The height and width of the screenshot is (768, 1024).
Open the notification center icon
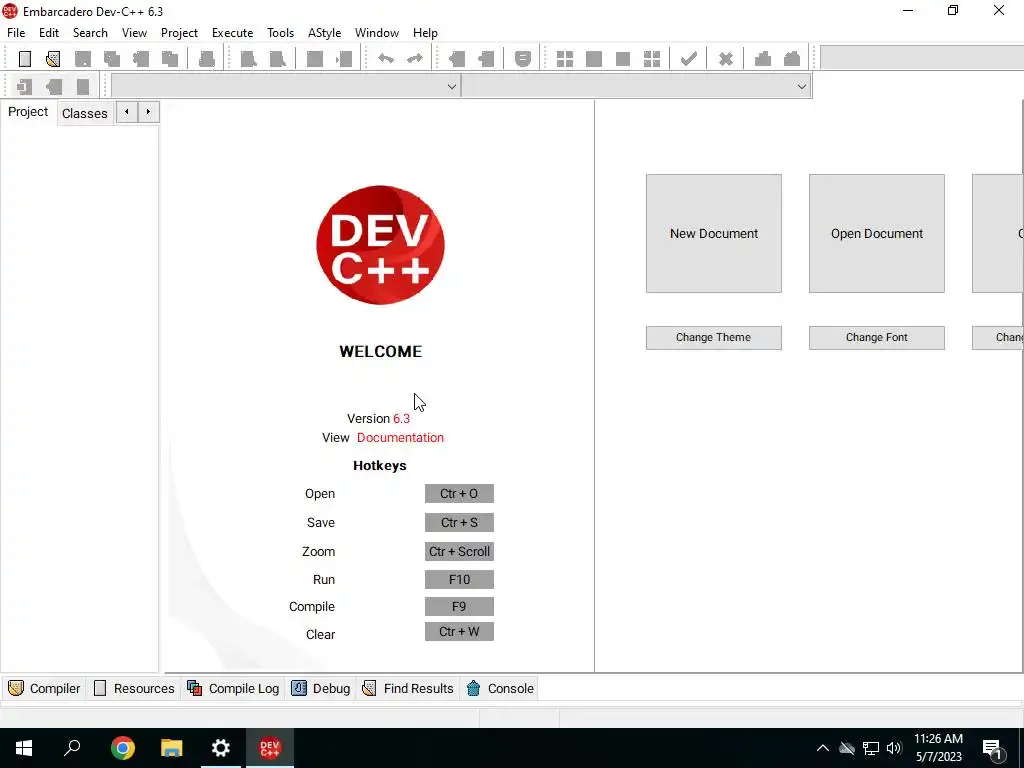[993, 748]
